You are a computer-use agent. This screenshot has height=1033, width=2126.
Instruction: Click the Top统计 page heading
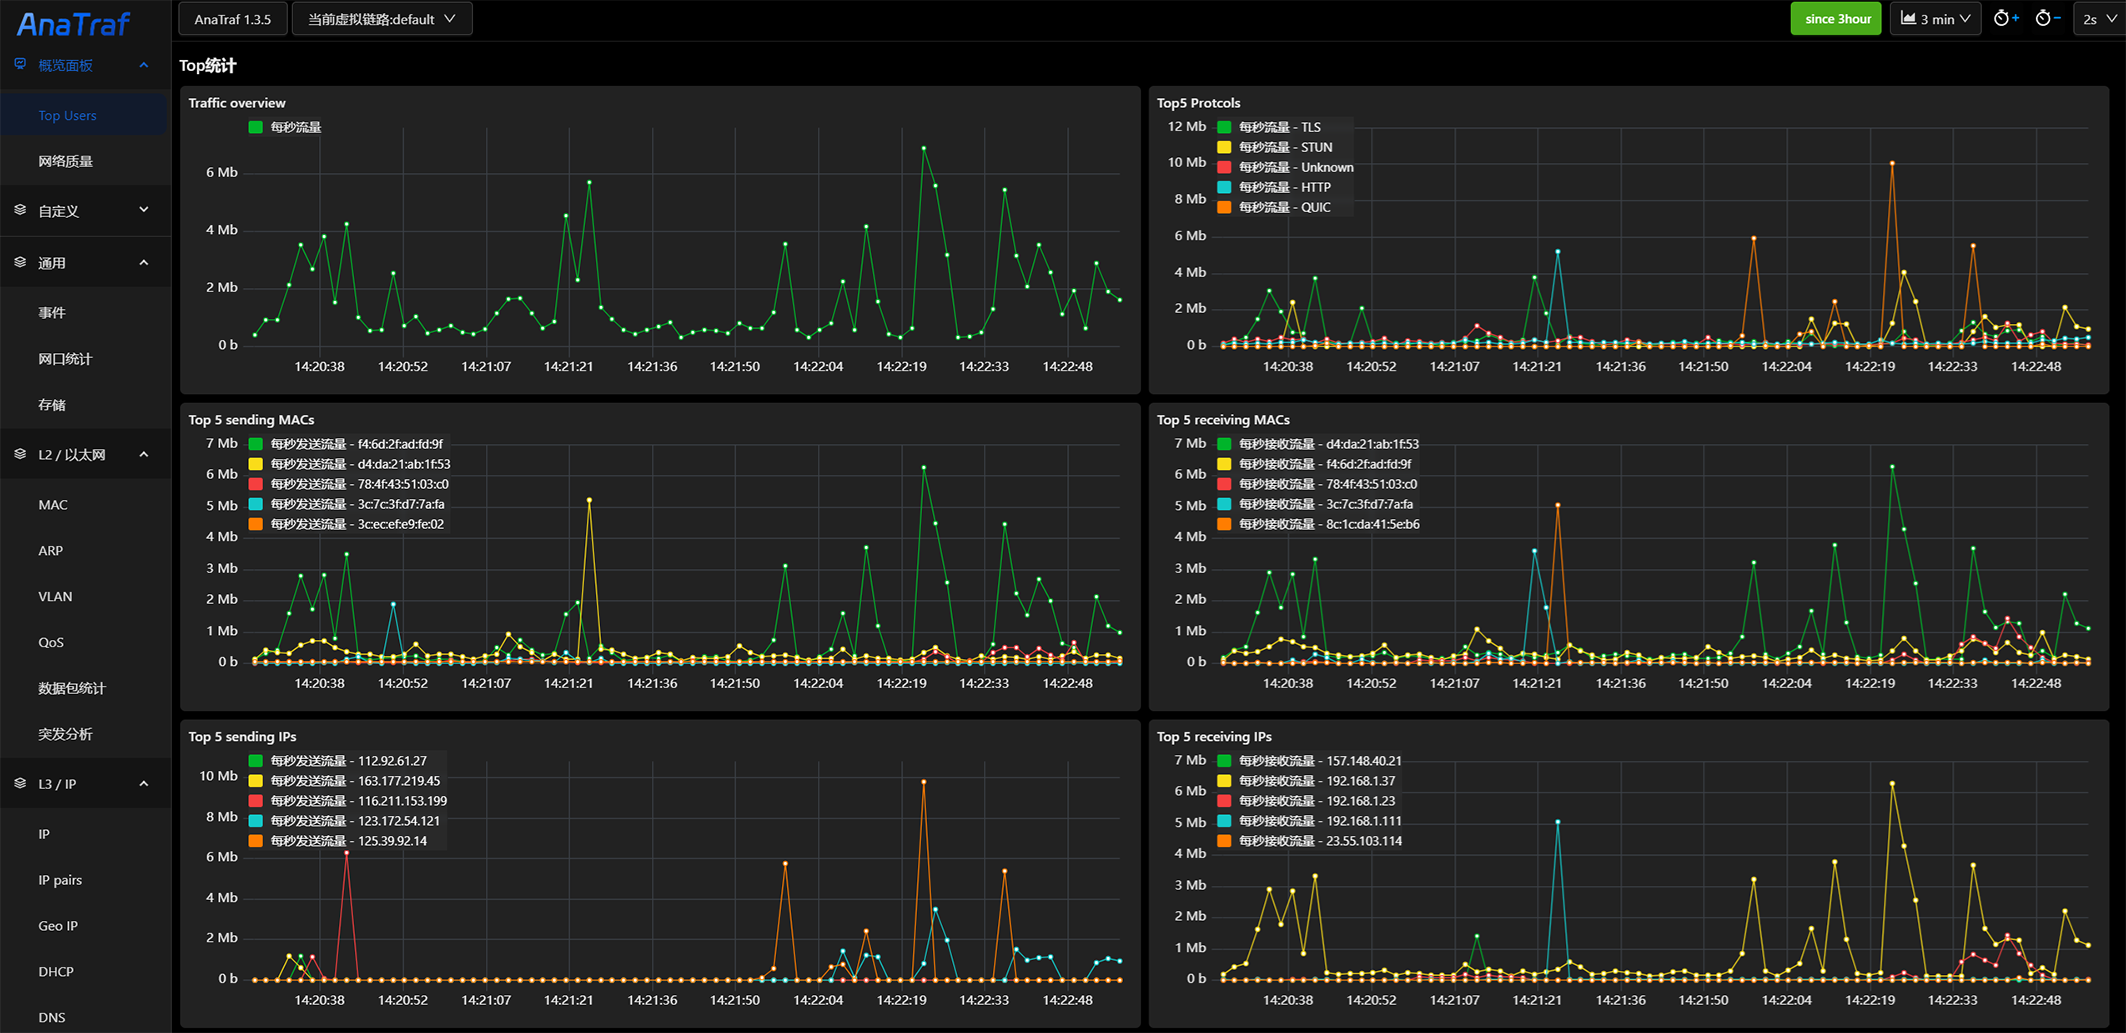(x=208, y=66)
